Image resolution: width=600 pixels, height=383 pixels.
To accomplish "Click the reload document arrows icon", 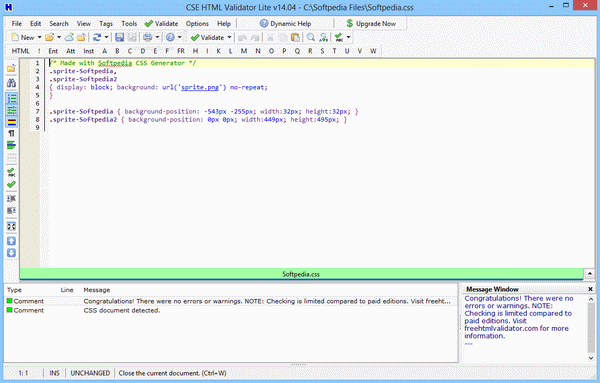I will pos(97,37).
